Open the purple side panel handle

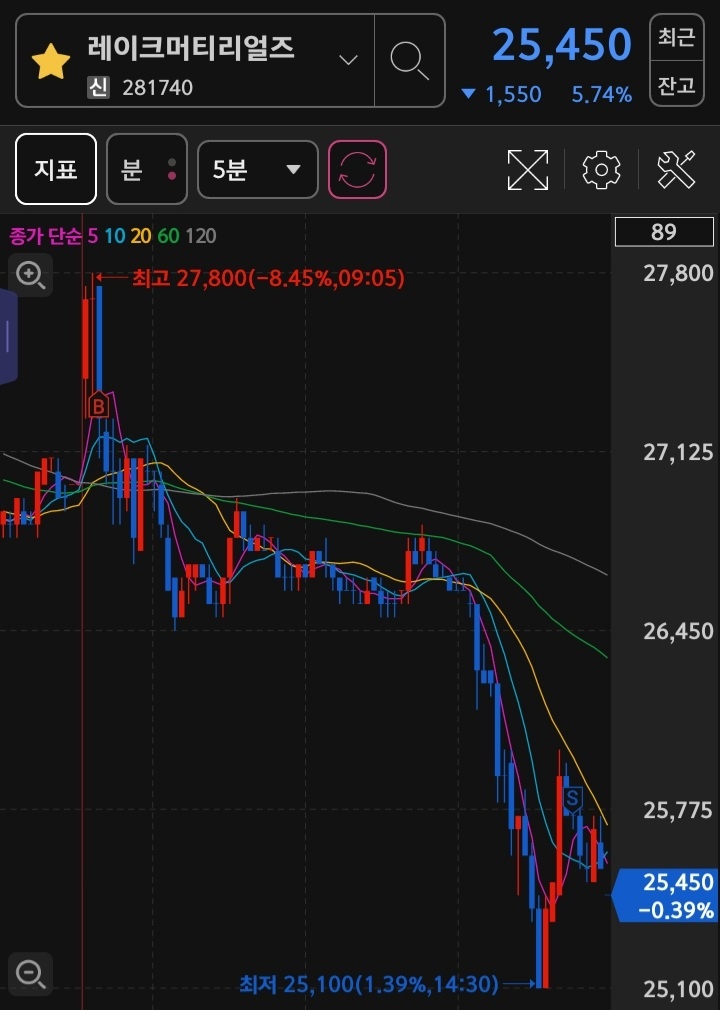pyautogui.click(x=8, y=336)
